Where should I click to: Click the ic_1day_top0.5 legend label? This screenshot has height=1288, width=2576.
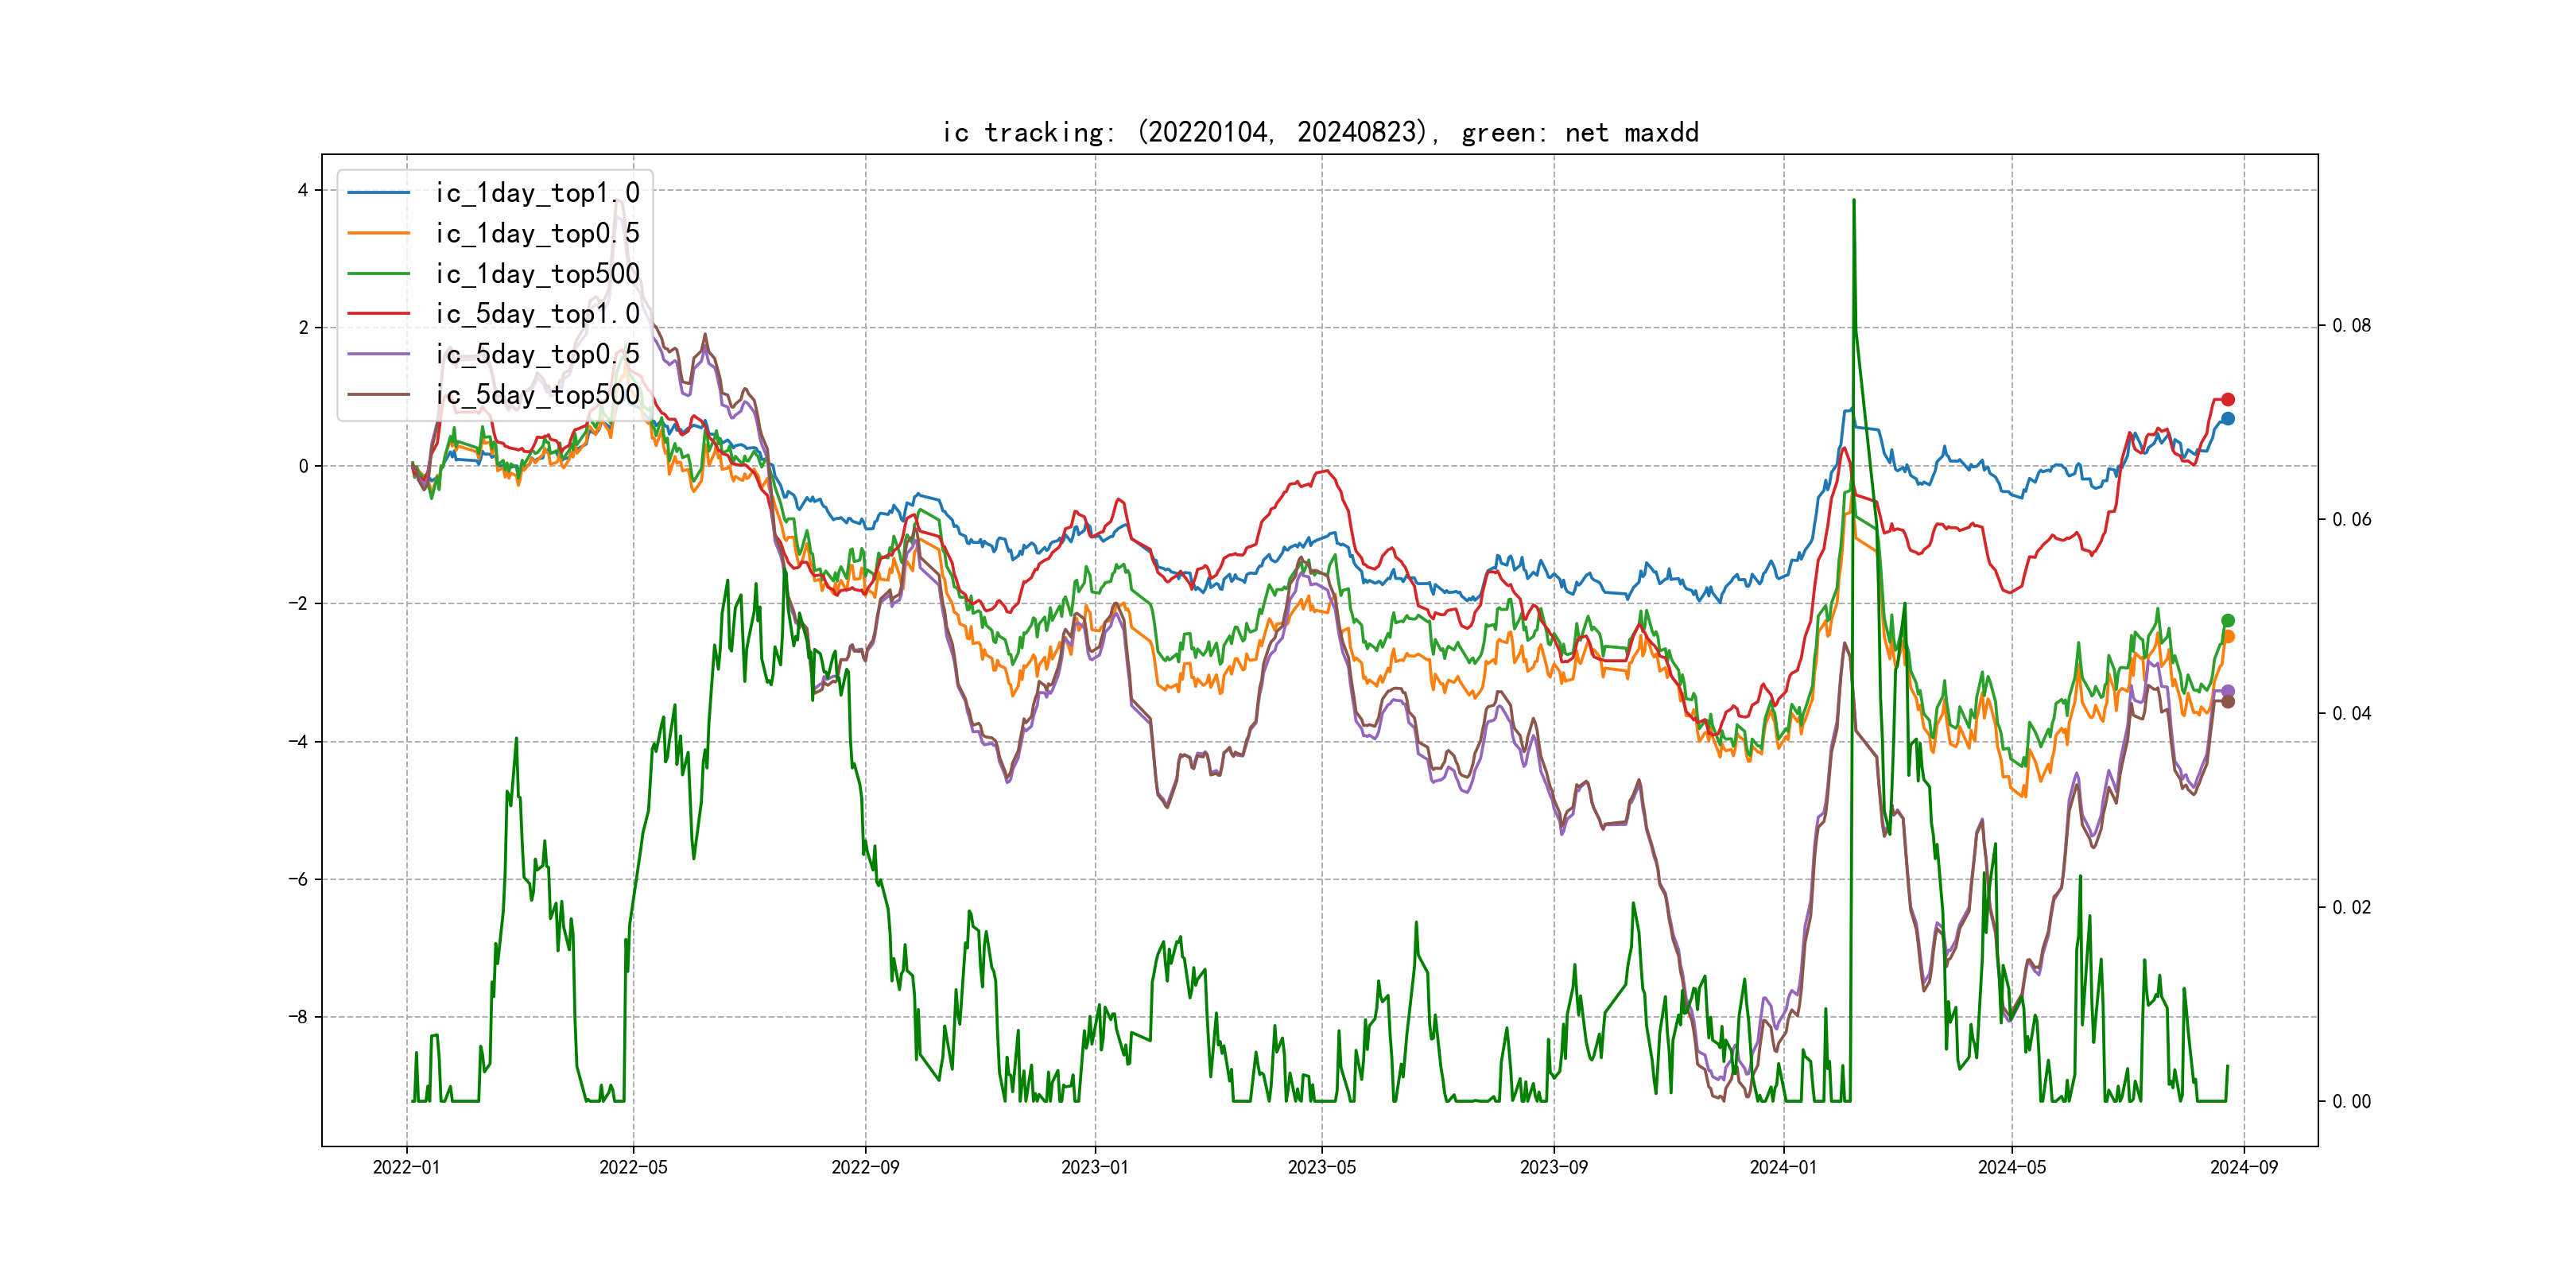point(537,233)
